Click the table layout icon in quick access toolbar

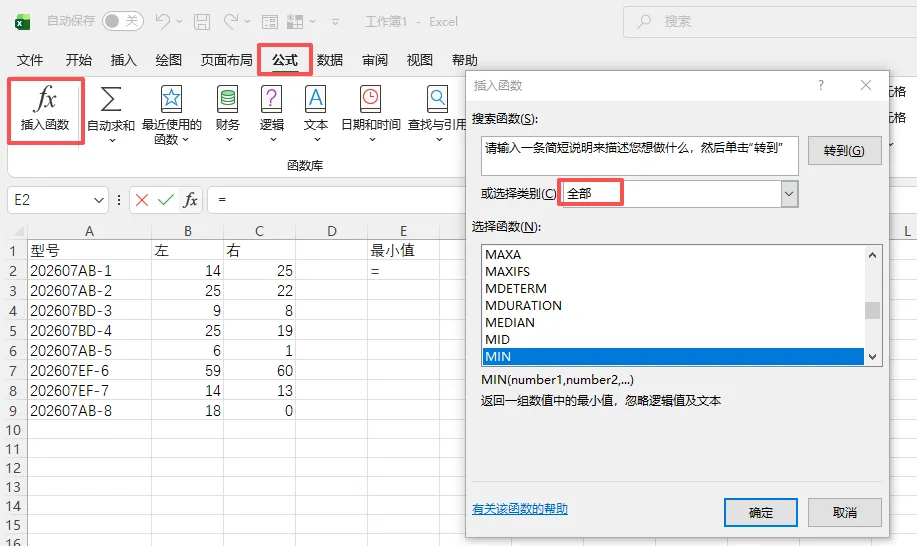(x=295, y=22)
